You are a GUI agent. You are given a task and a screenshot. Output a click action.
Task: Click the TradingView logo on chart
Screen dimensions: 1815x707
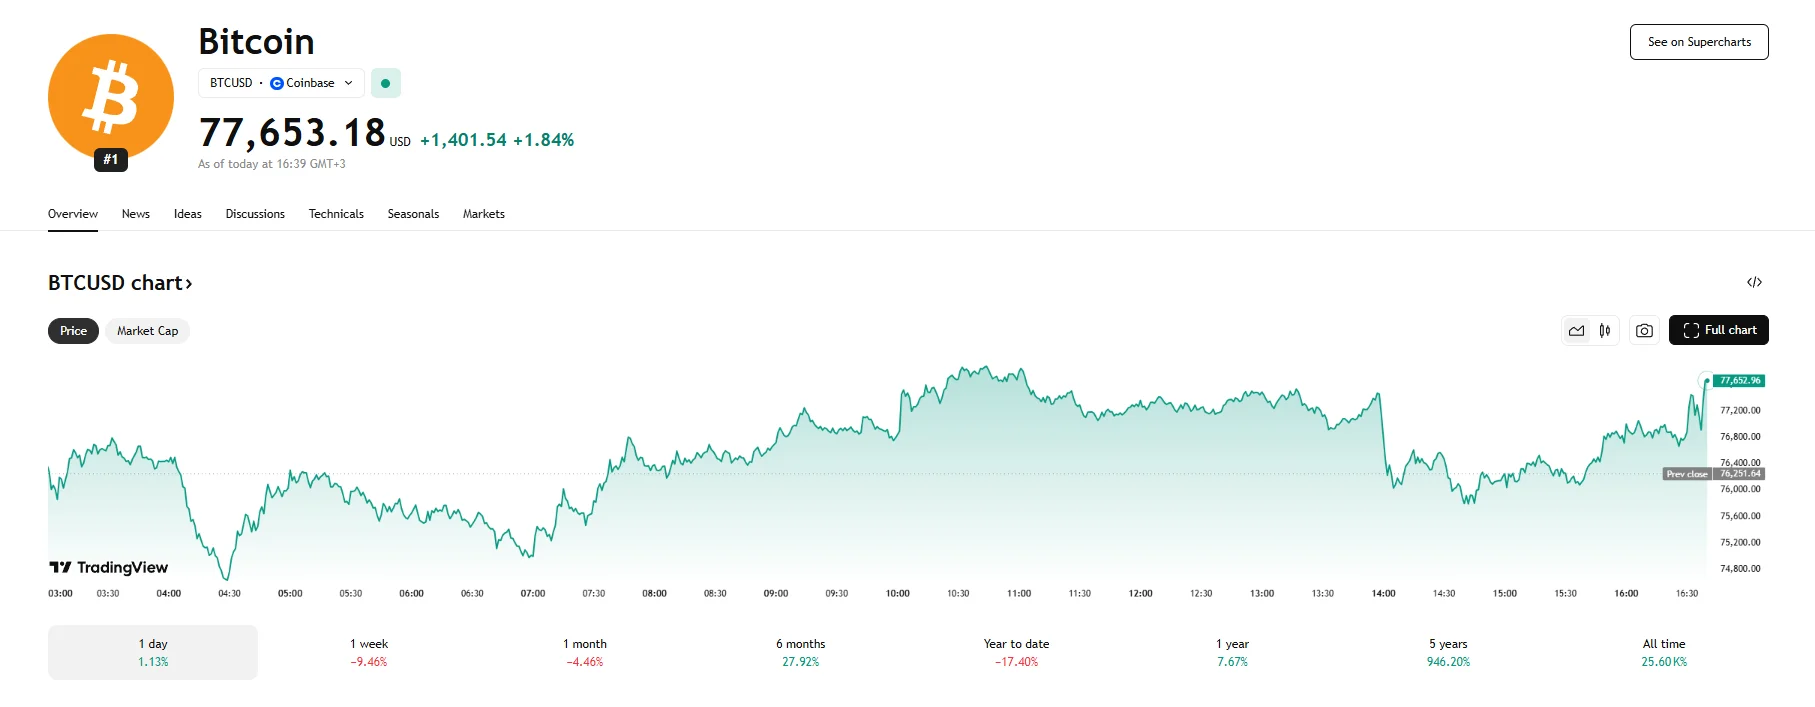pos(109,567)
